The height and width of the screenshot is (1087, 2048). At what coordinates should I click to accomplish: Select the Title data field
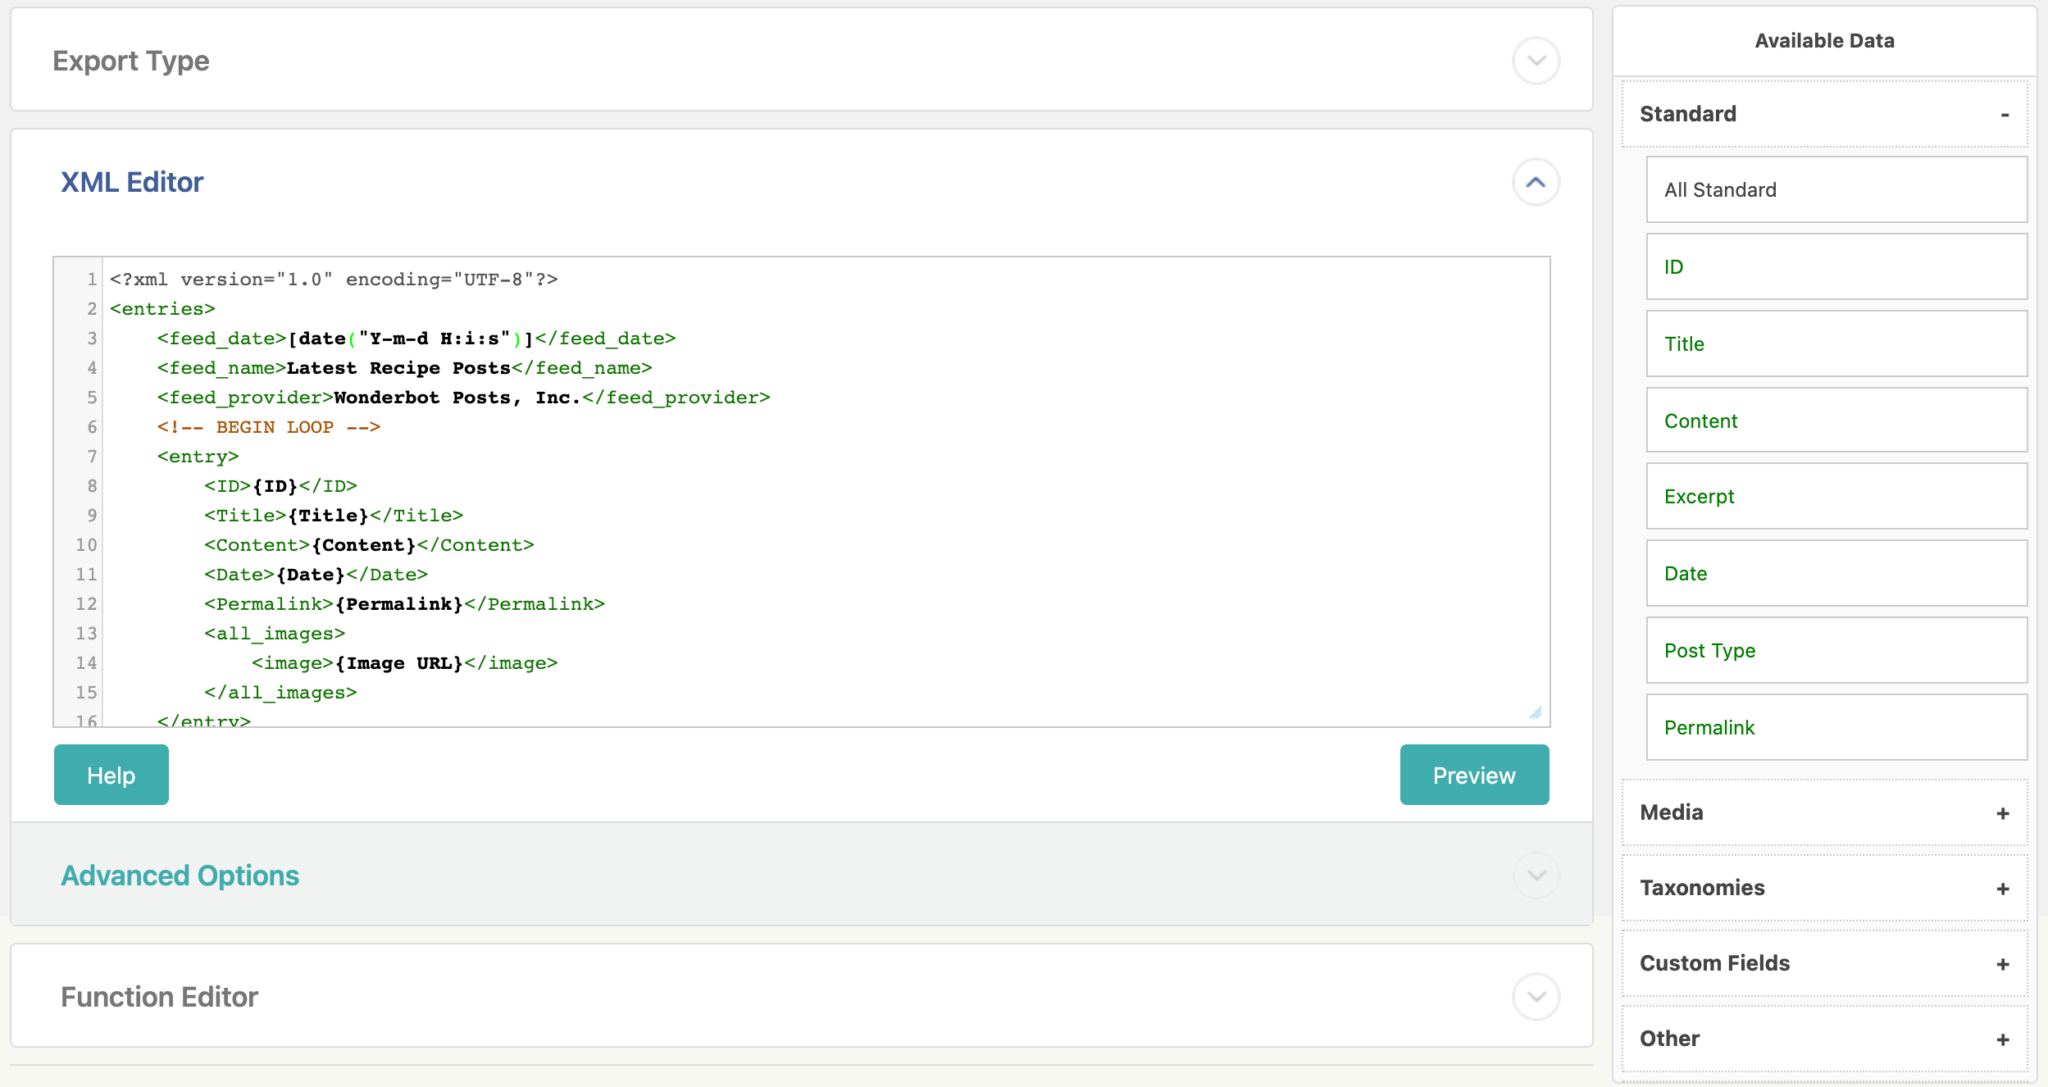(1836, 343)
